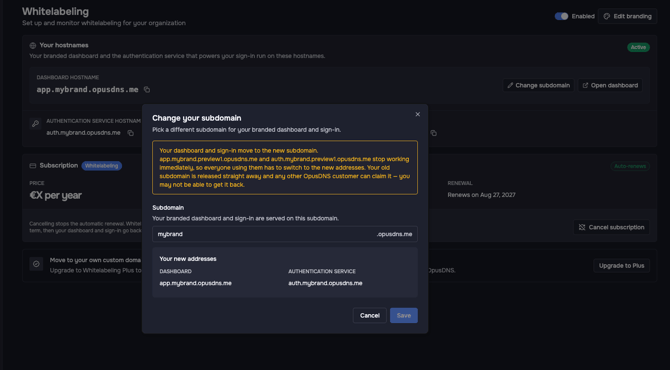Click the €X per year price
670x370 pixels.
pos(56,195)
